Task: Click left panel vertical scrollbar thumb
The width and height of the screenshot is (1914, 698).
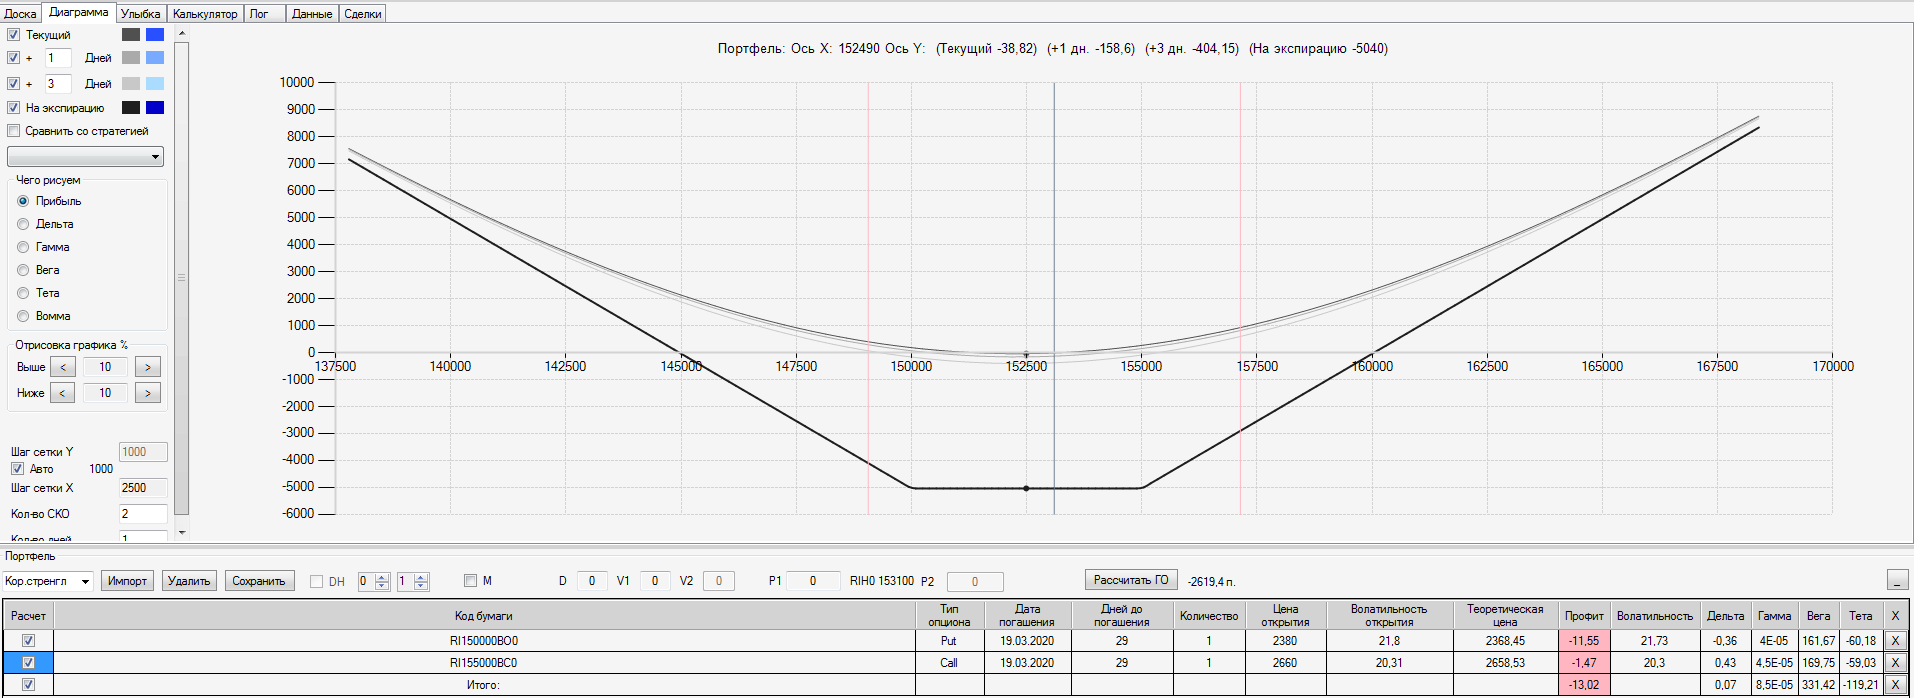Action: coord(182,277)
